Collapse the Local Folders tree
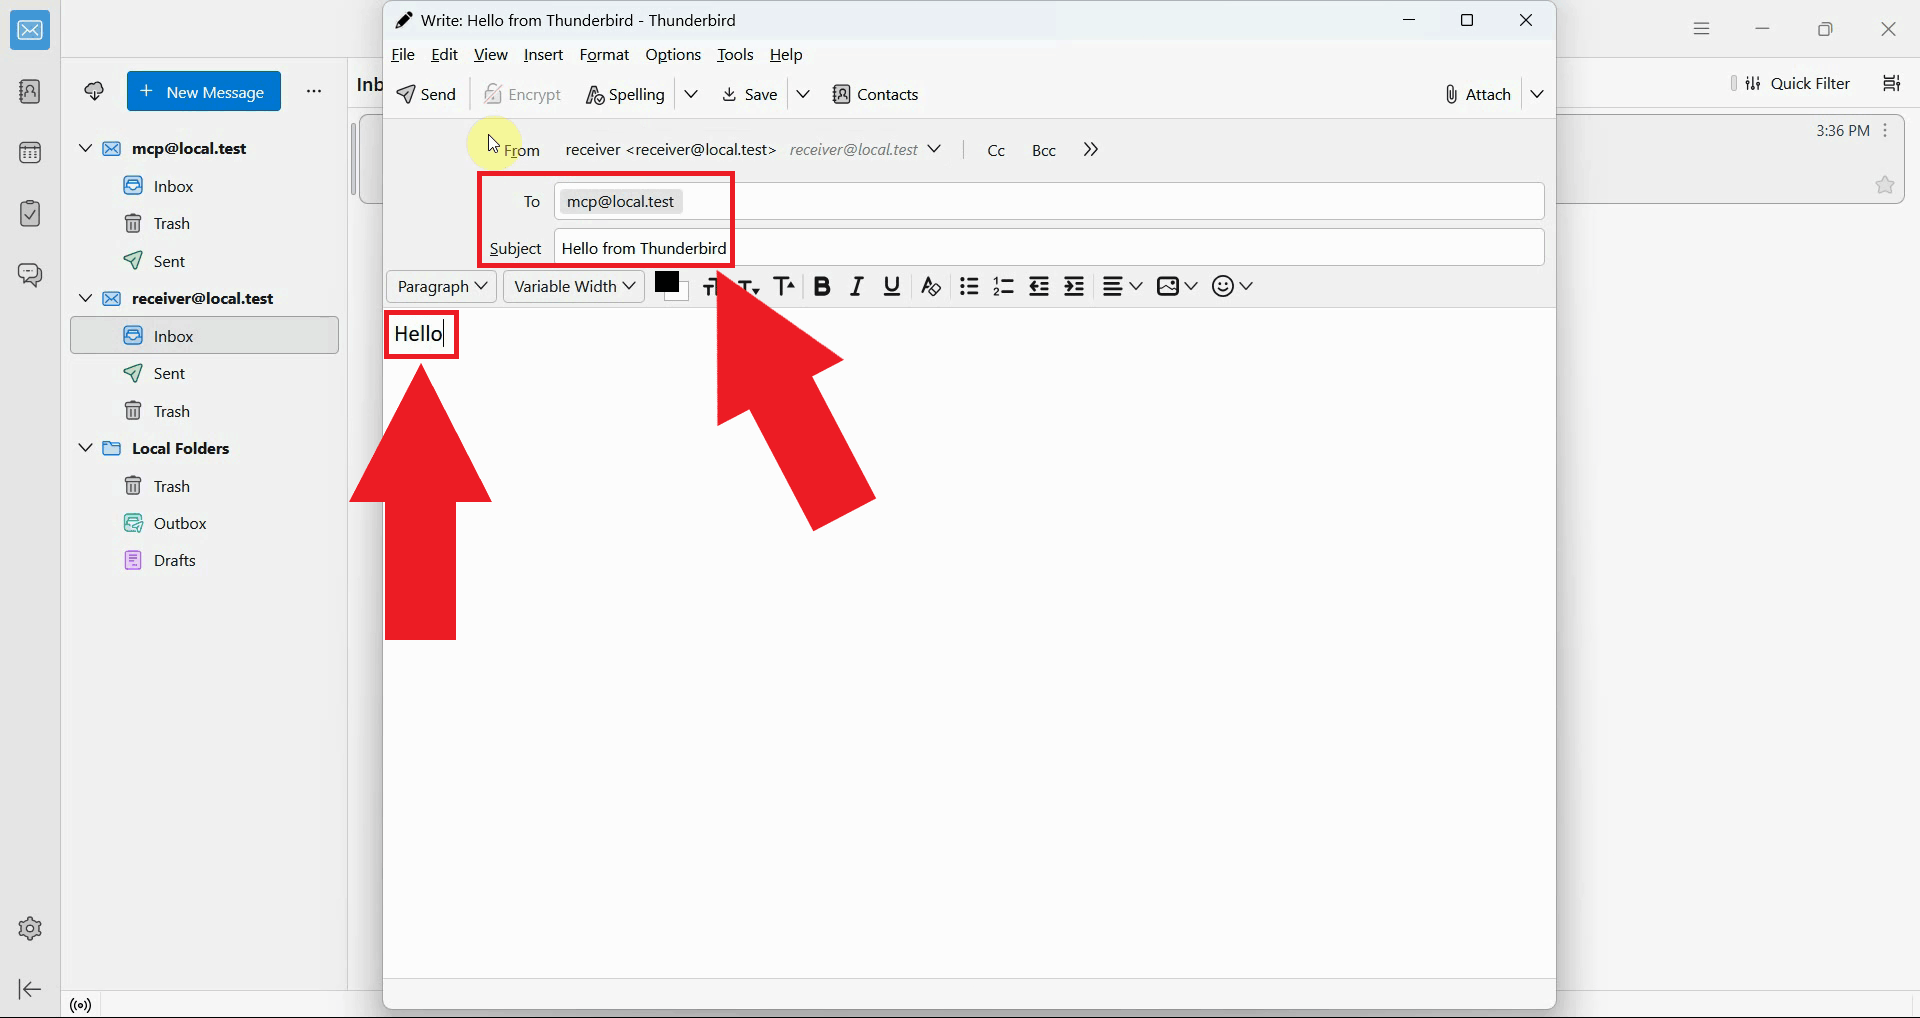This screenshot has width=1920, height=1018. (84, 448)
